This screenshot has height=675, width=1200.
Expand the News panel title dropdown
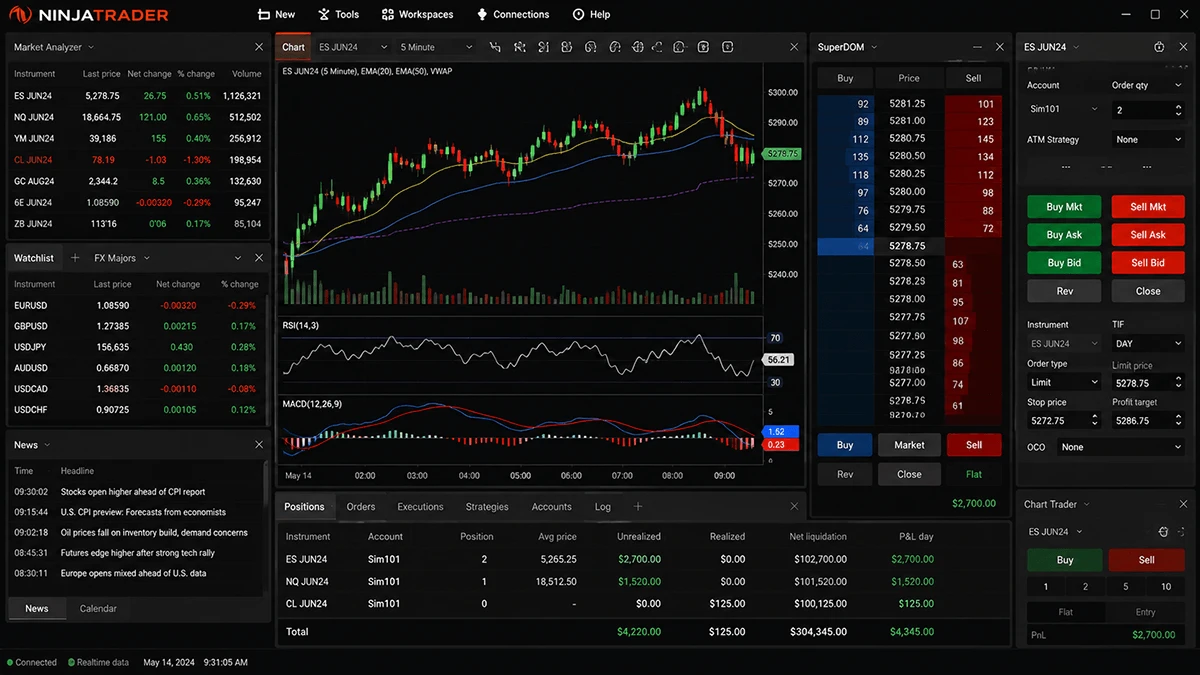pyautogui.click(x=47, y=445)
